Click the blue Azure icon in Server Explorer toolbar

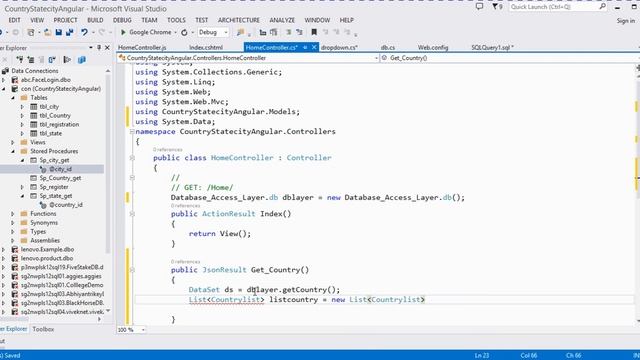[82, 60]
